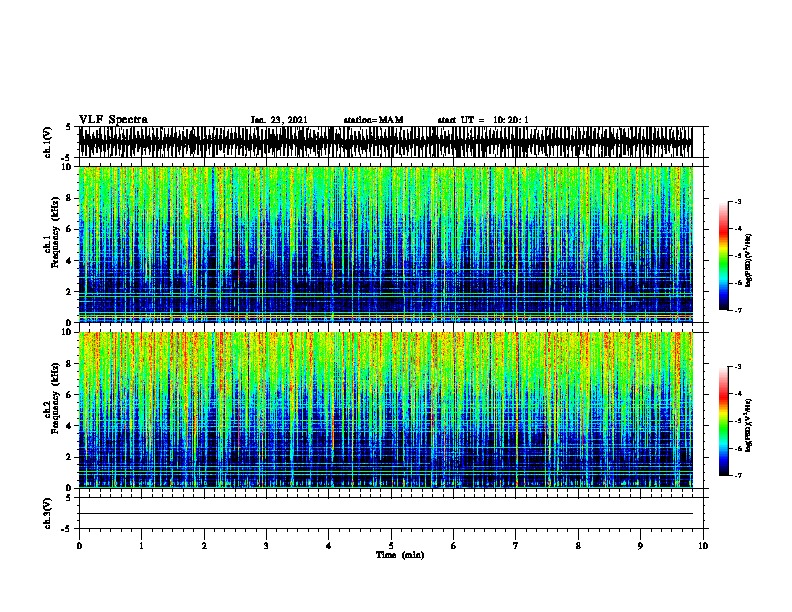The image size is (792, 612).
Task: Click the date 'Jan. 23, 2021'
Action: [279, 120]
